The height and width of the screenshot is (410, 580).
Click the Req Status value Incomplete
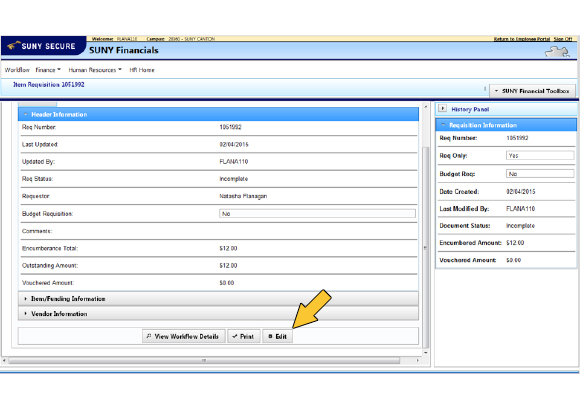coord(234,179)
